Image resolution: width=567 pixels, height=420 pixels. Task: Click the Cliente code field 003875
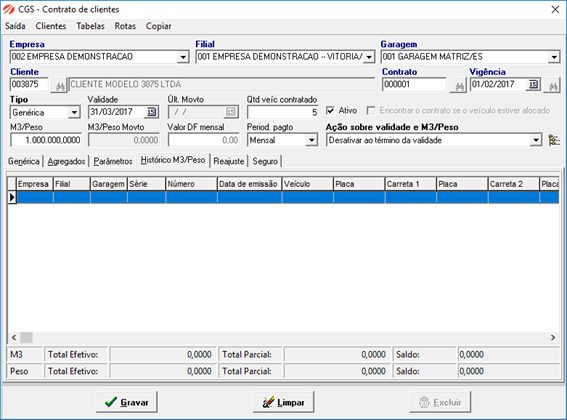tap(29, 85)
